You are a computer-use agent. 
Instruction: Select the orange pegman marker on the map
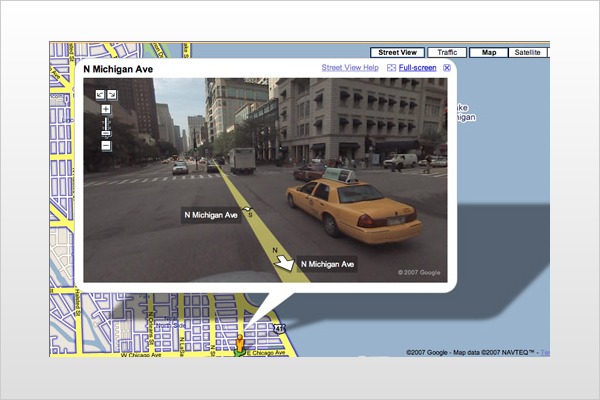point(240,344)
